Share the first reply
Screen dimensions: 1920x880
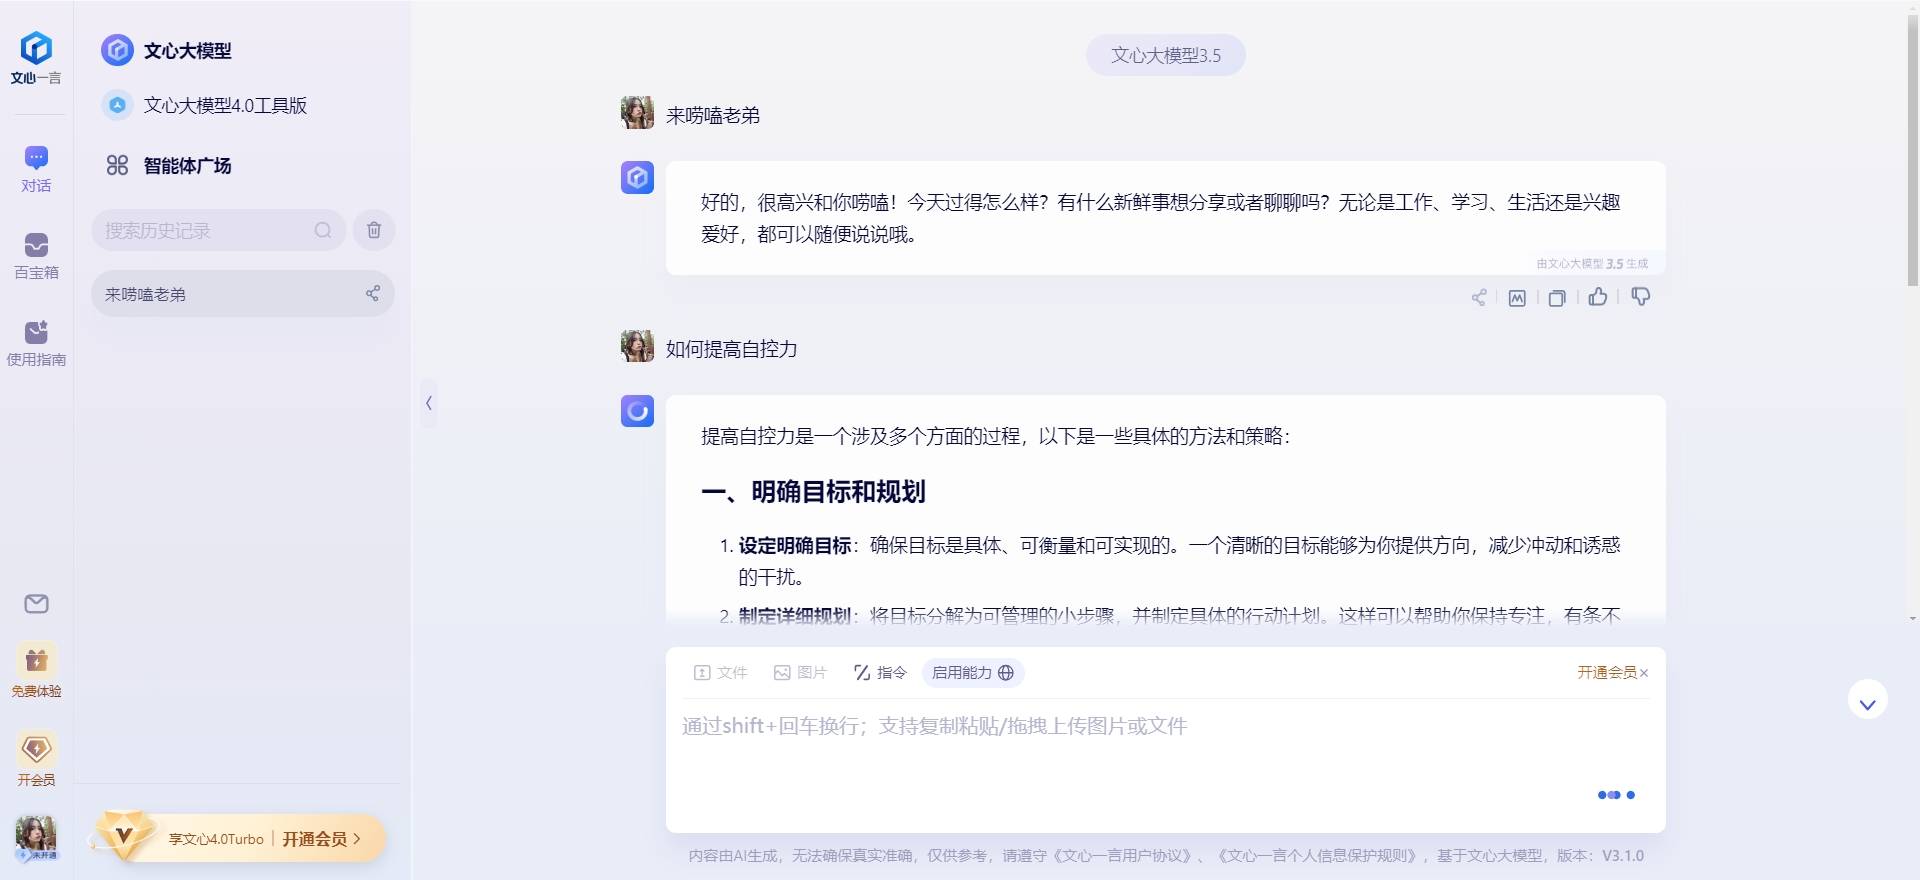[x=1478, y=297]
